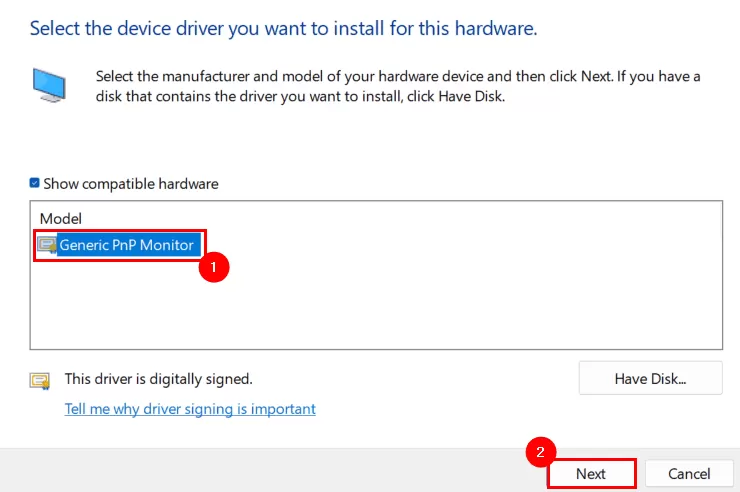This screenshot has width=740, height=492.
Task: Click the driver icon beside Generic PnP Monitor
Action: [x=47, y=245]
